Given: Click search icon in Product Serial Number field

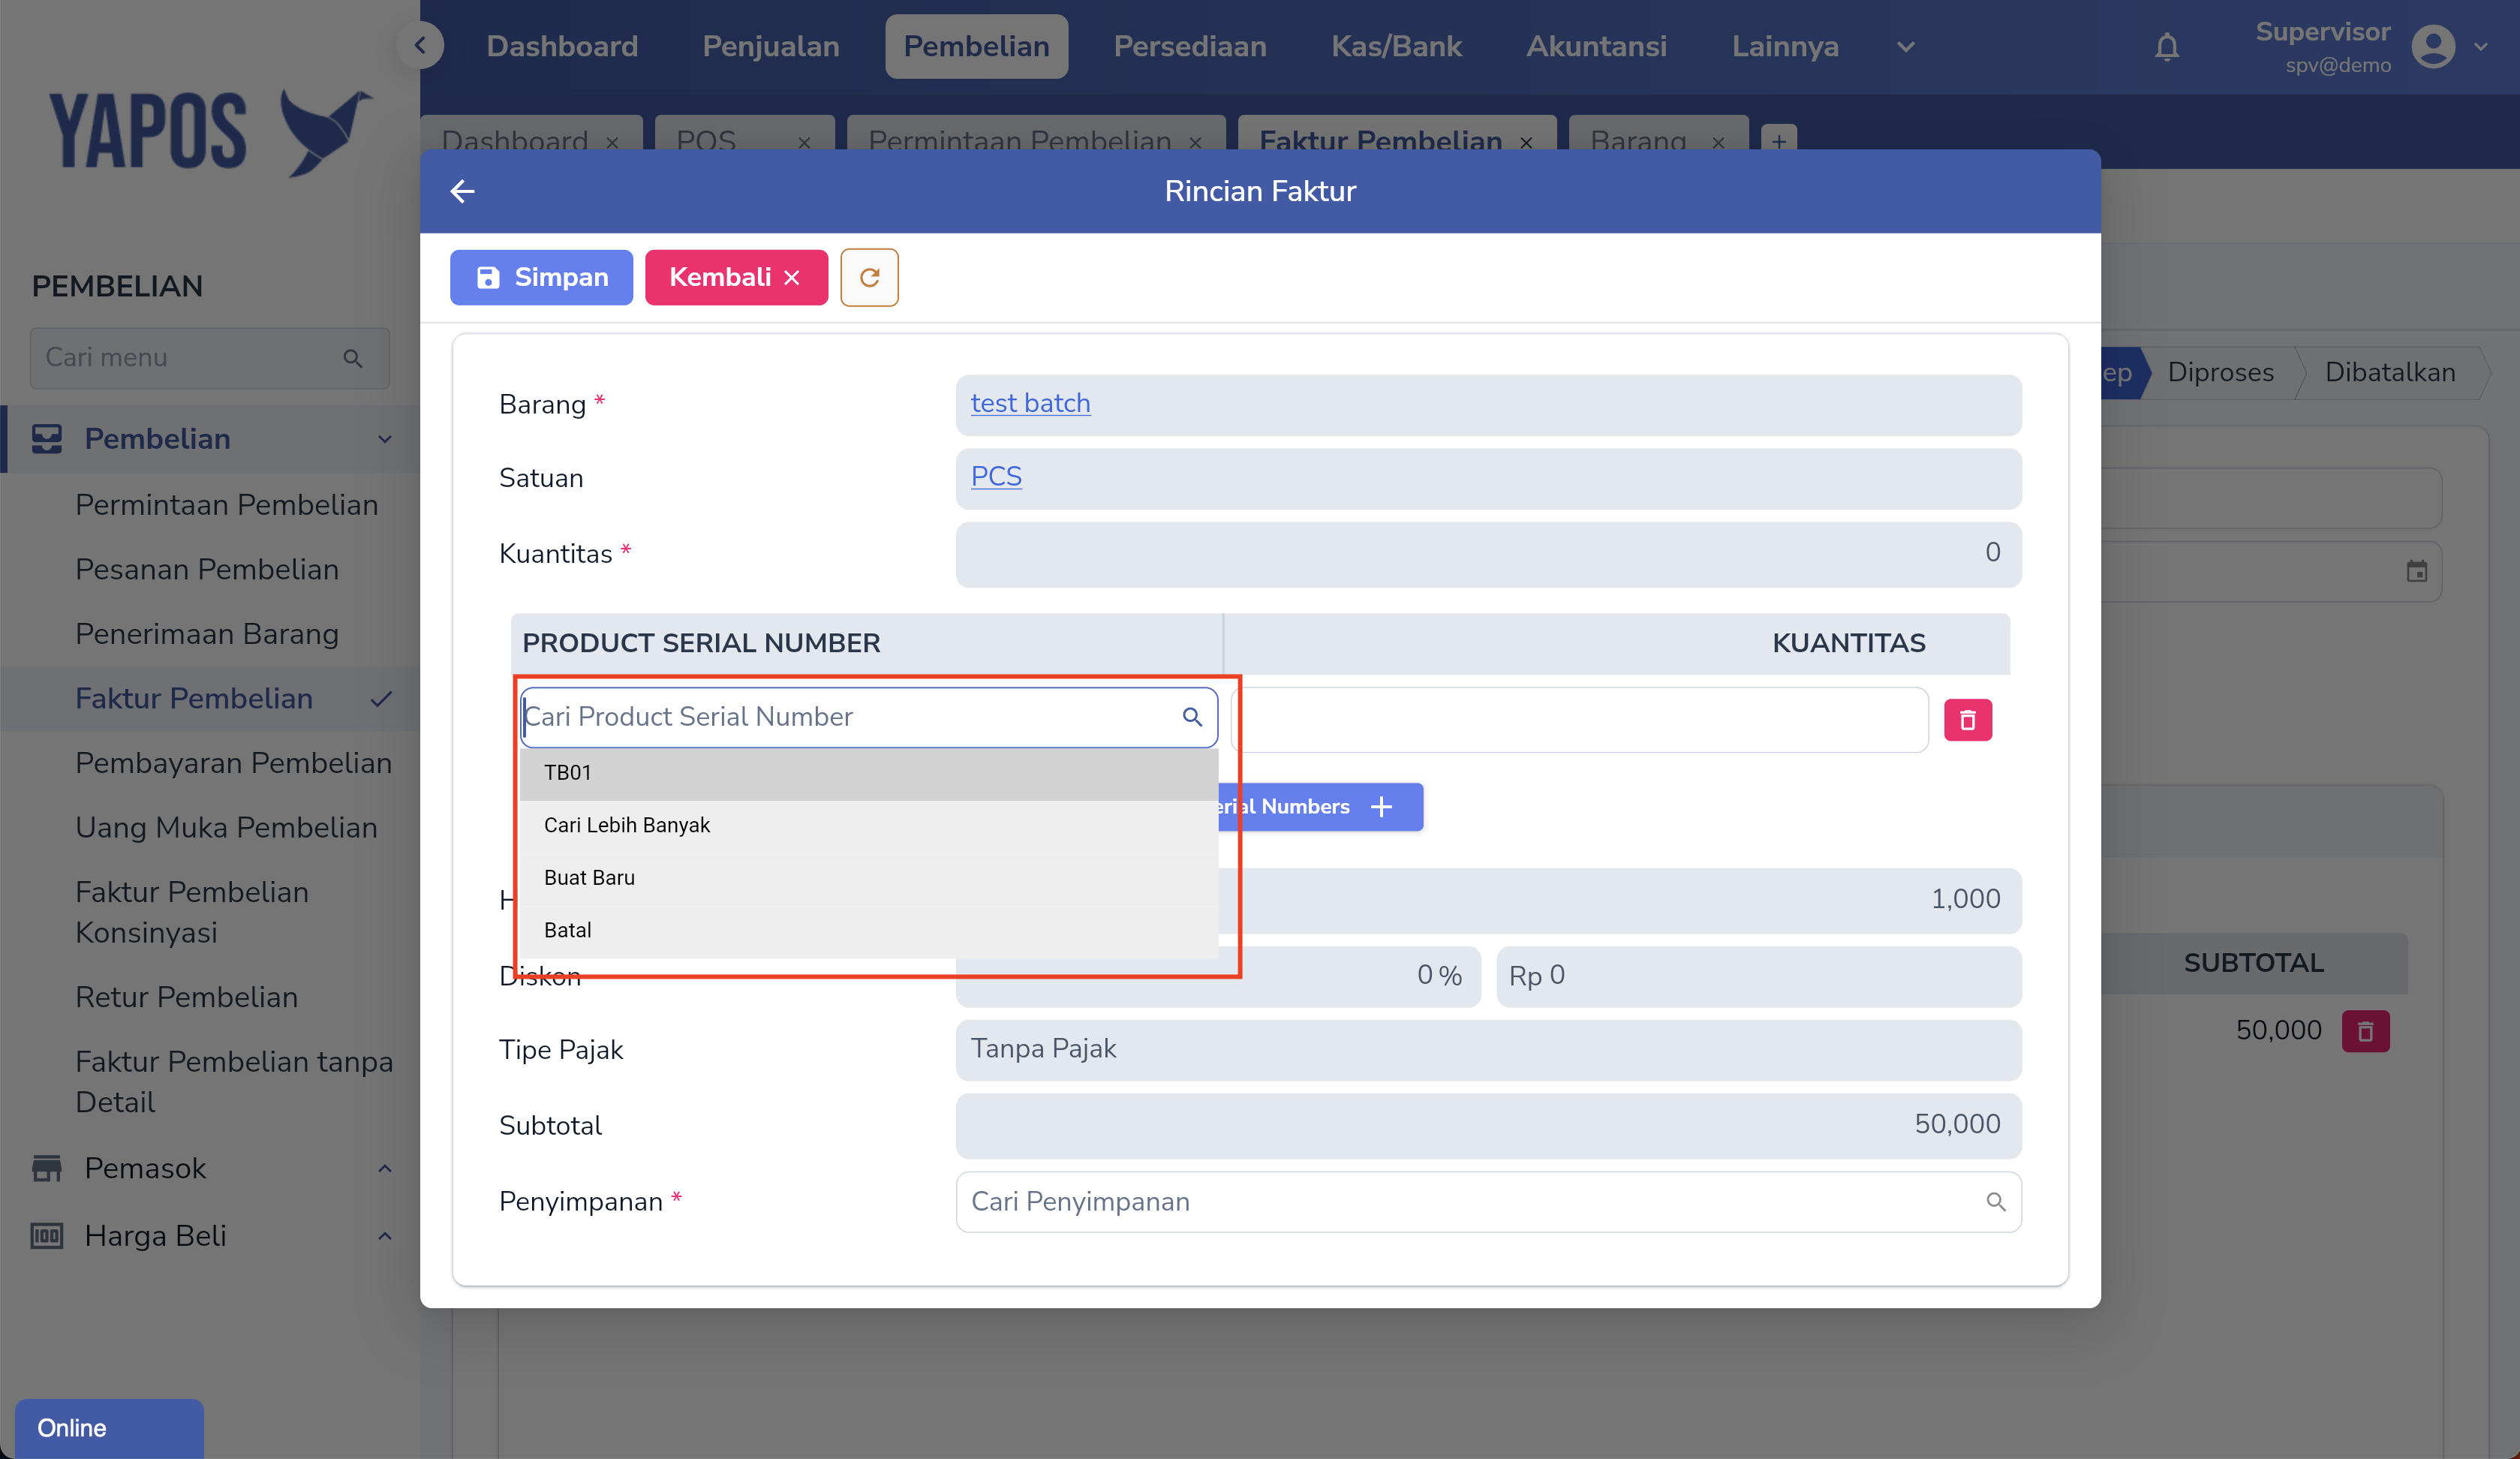Looking at the screenshot, I should pyautogui.click(x=1192, y=717).
